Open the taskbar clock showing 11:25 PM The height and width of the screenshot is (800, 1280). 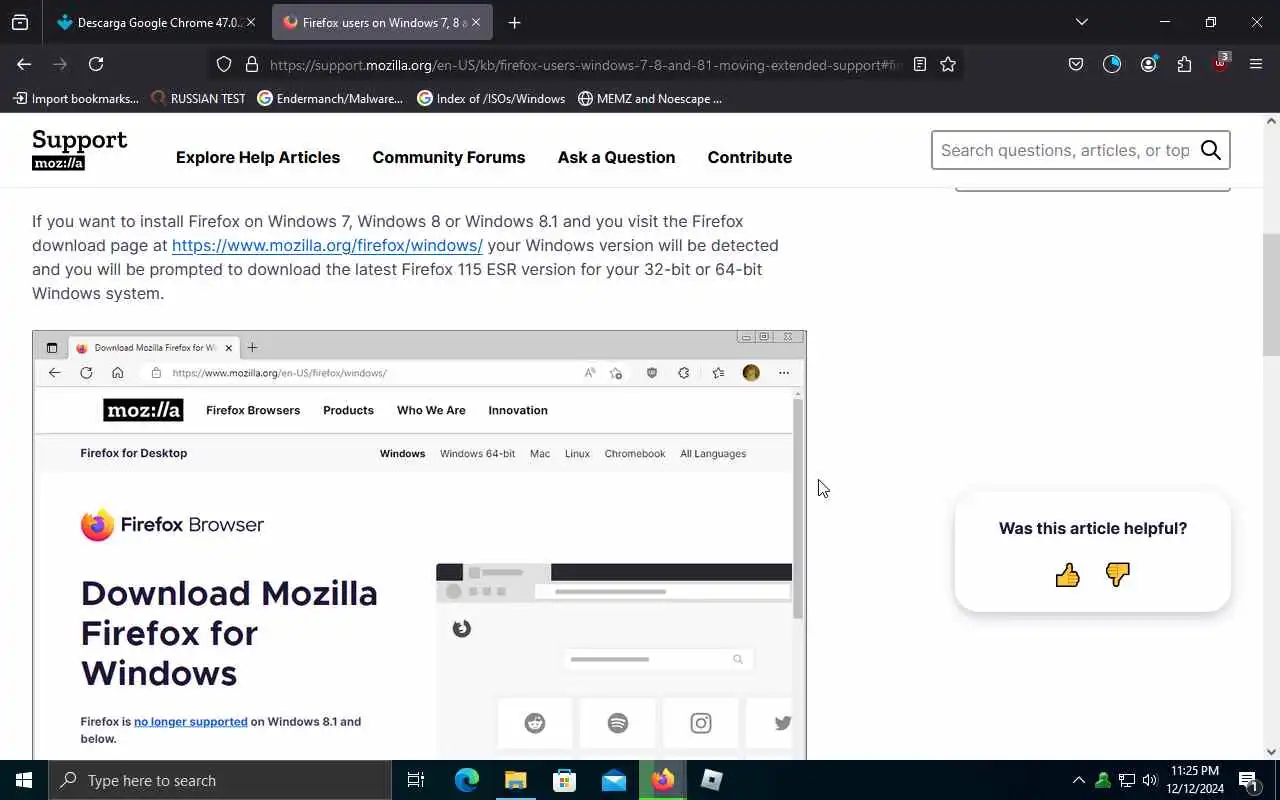(1195, 780)
